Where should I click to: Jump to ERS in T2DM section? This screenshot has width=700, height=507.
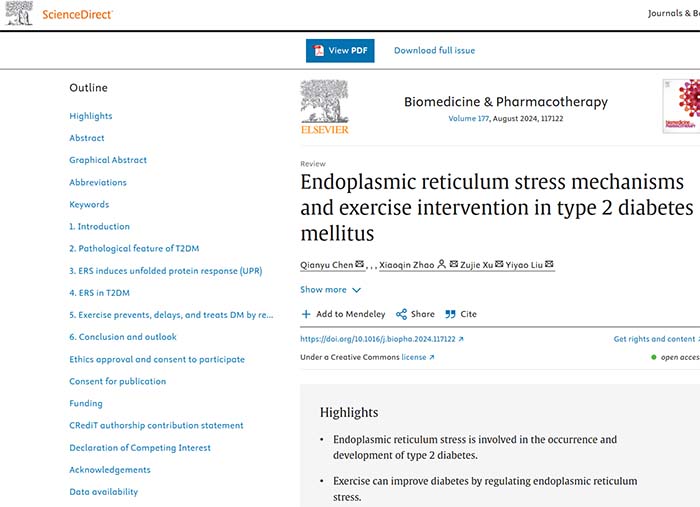[x=99, y=293]
